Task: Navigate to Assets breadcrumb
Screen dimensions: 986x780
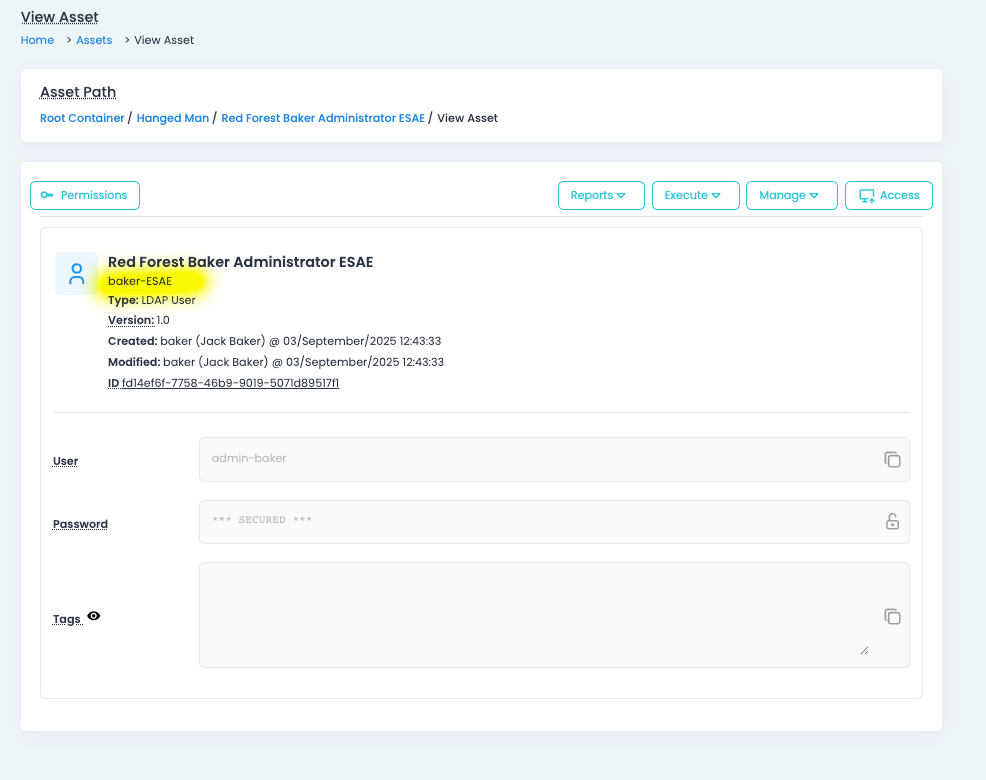Action: [94, 40]
